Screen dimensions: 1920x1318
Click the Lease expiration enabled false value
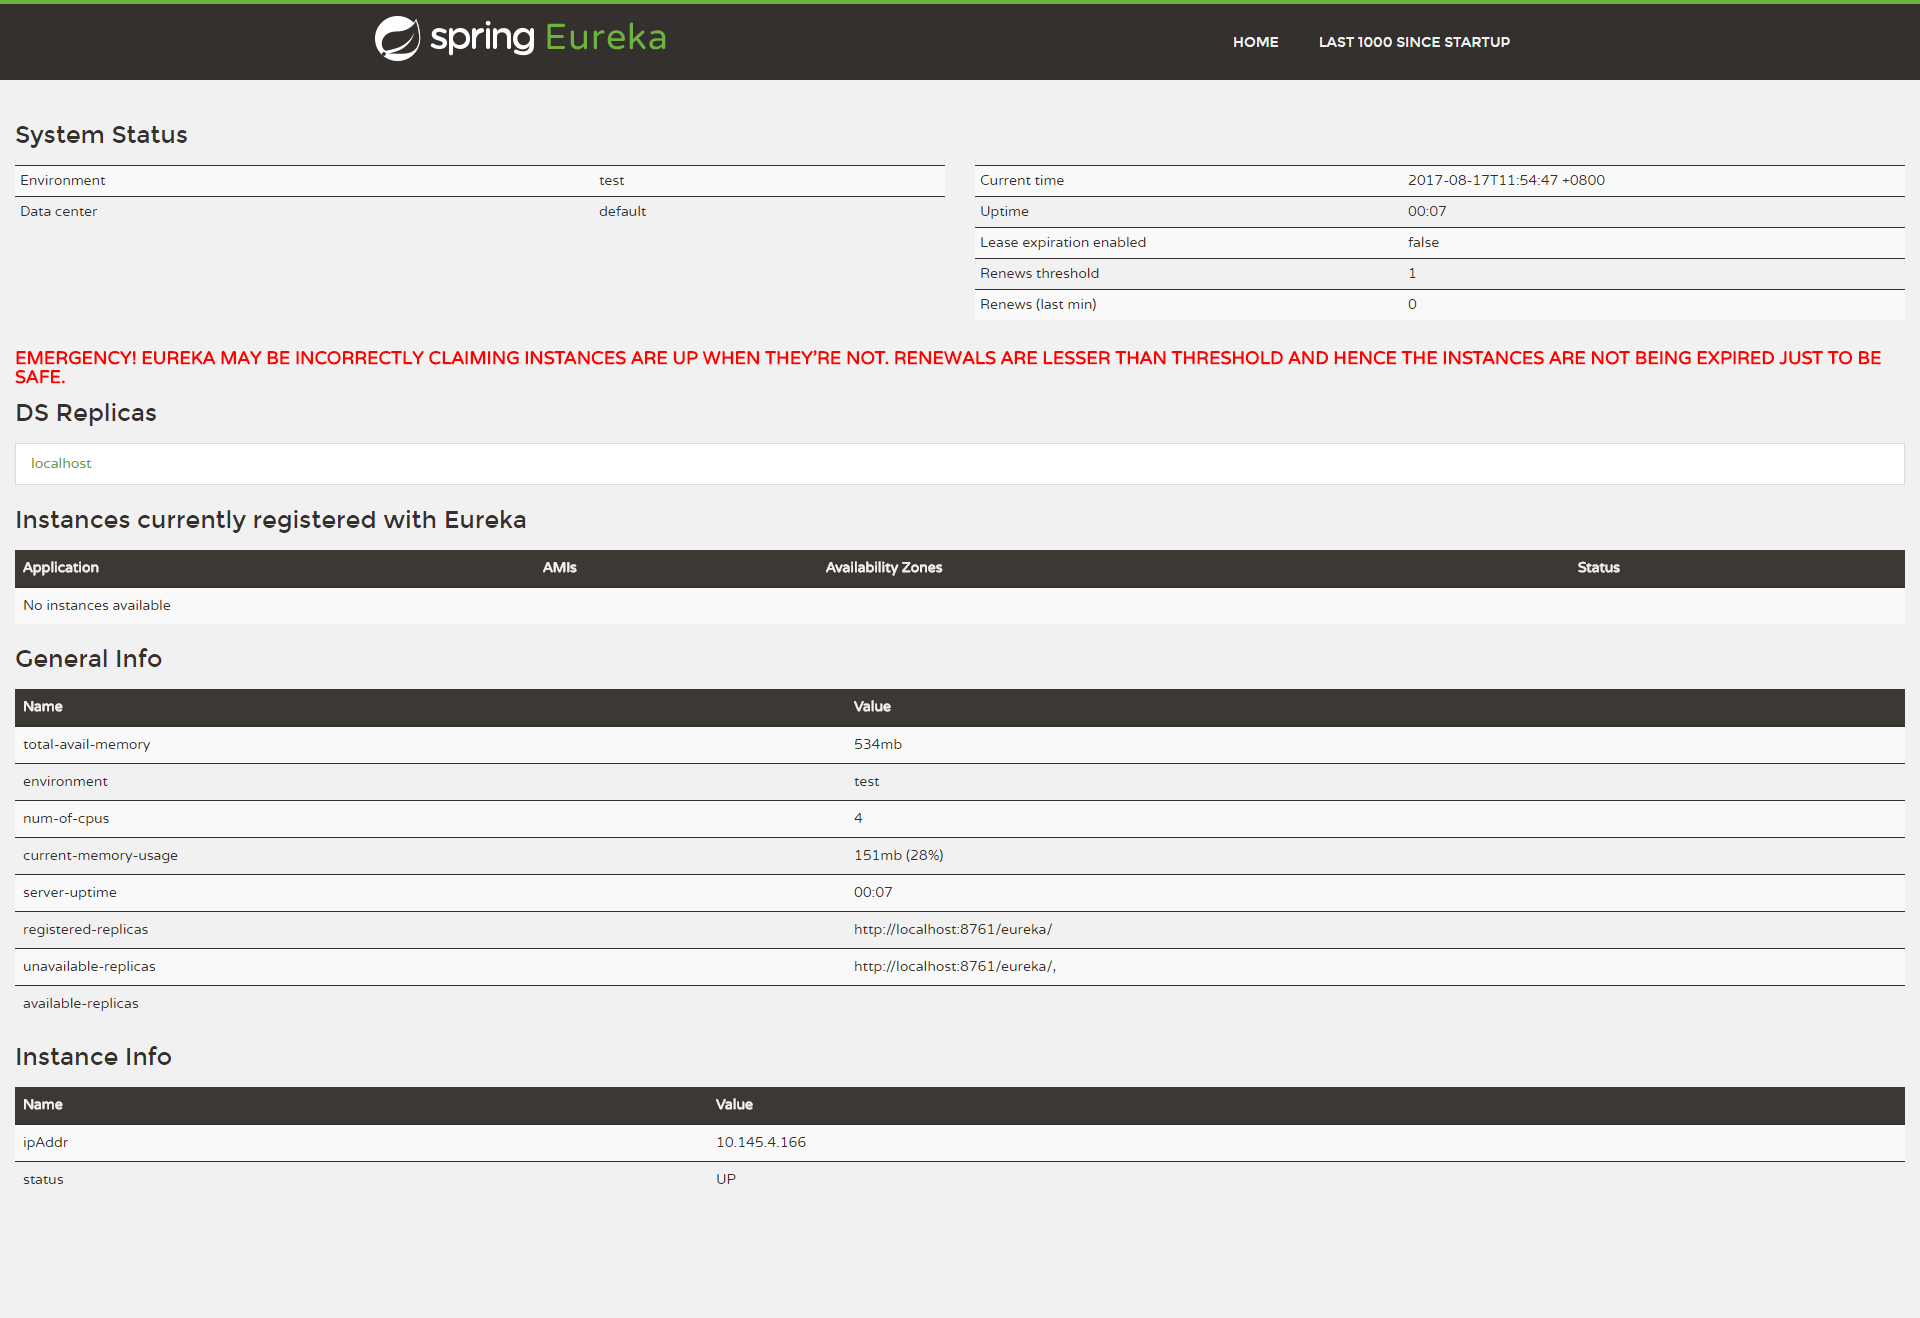1423,242
